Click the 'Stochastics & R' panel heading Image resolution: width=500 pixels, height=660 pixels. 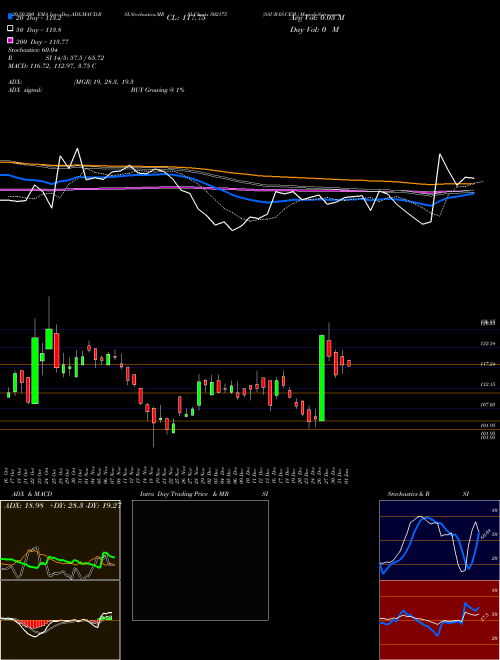[x=409, y=494]
